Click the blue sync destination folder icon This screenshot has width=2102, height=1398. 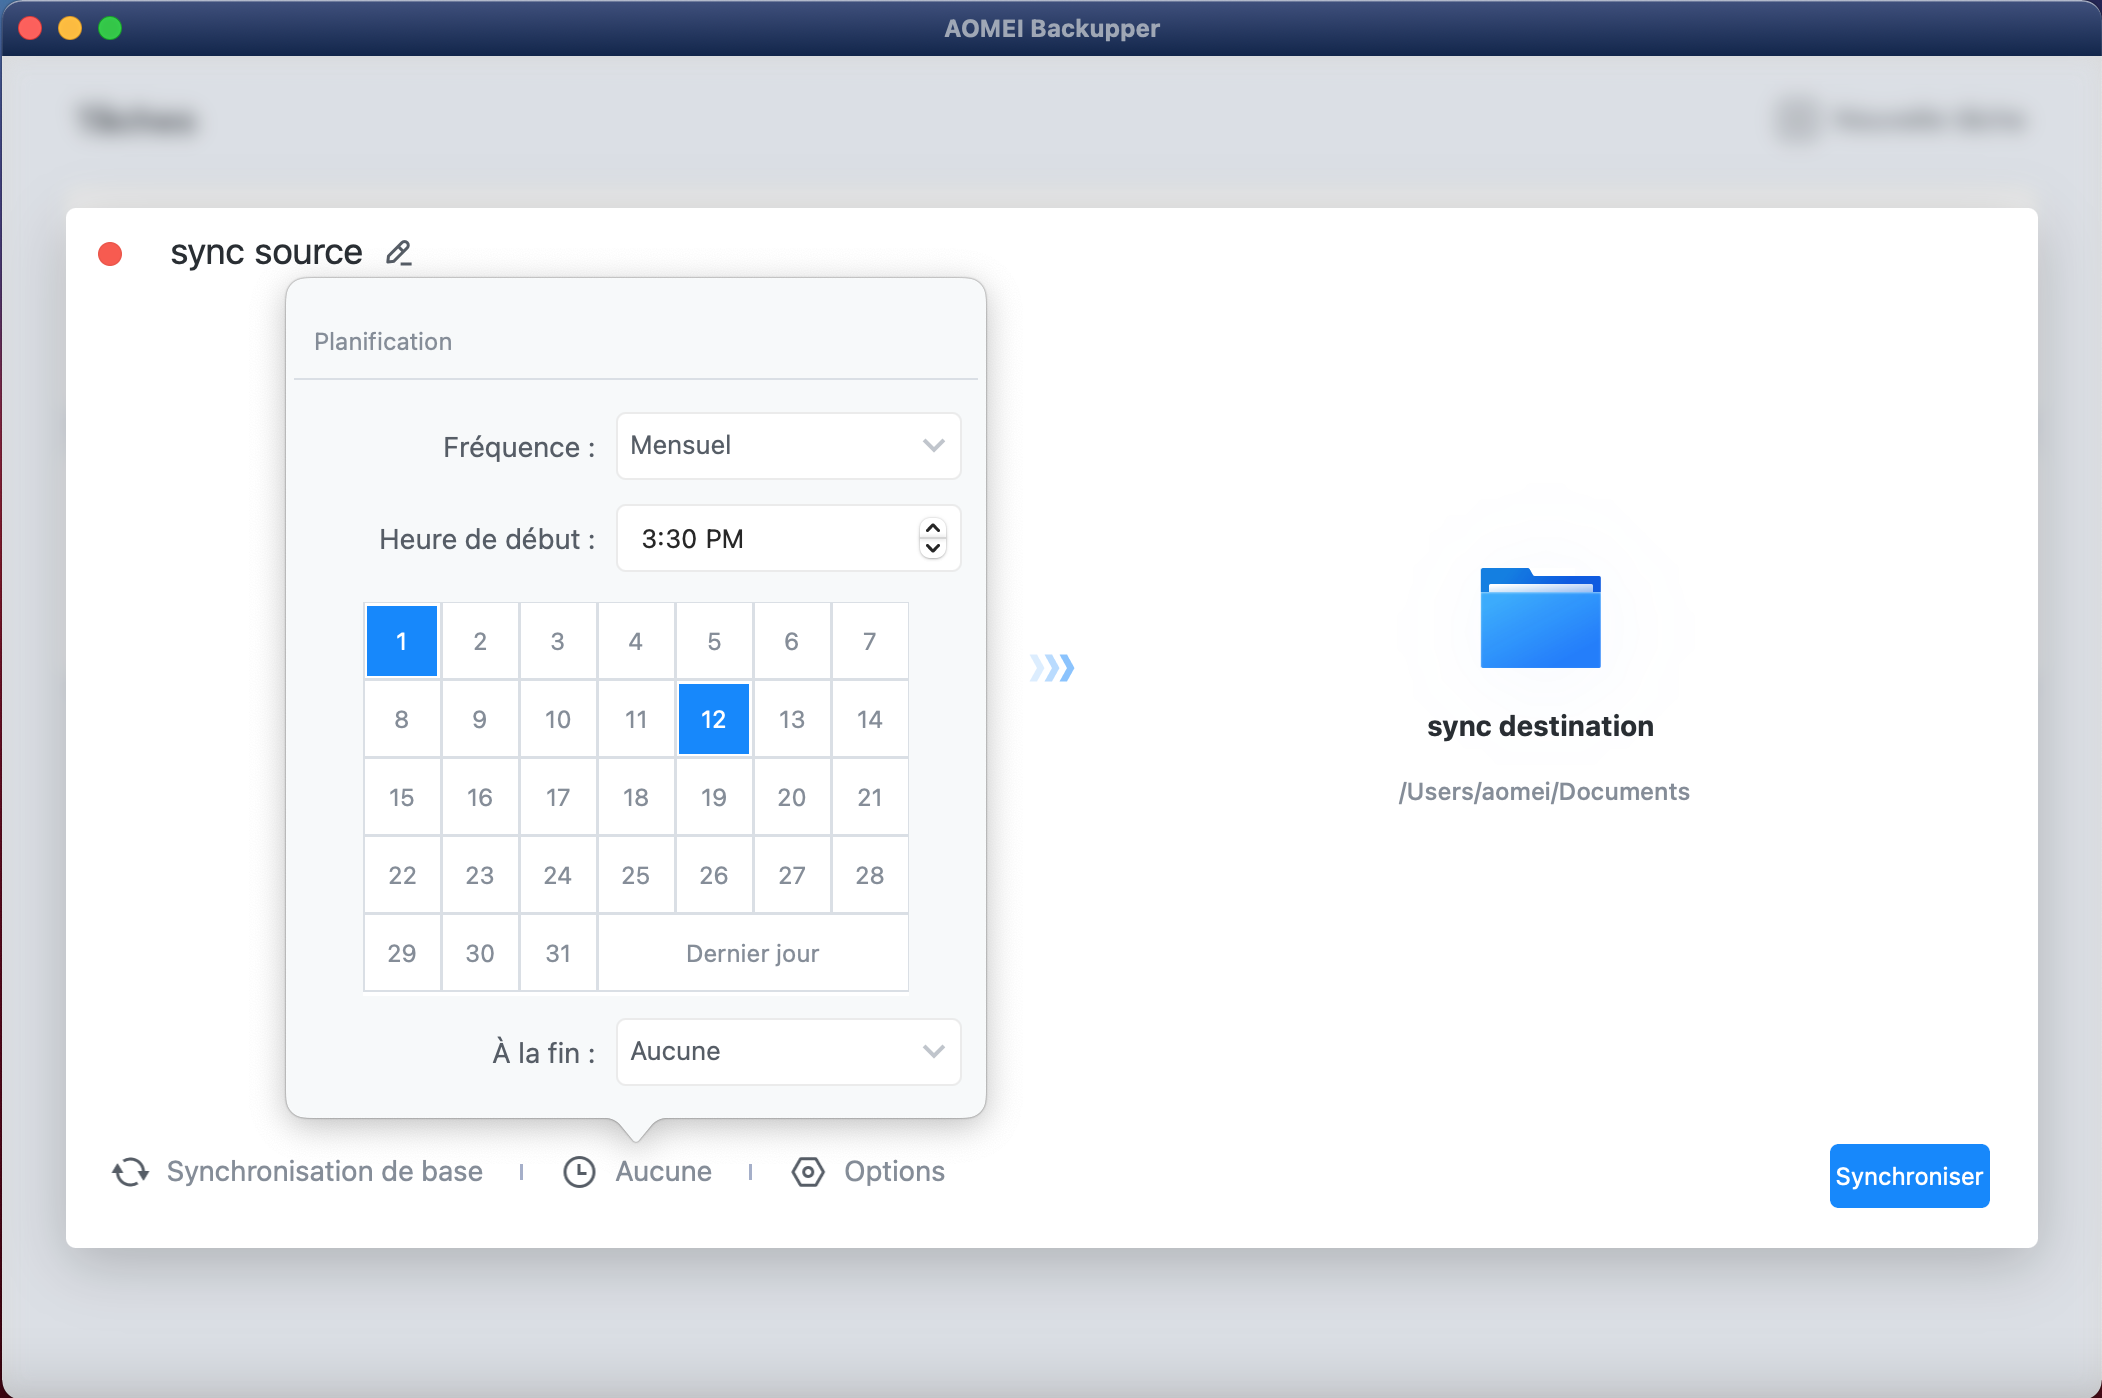(x=1540, y=619)
